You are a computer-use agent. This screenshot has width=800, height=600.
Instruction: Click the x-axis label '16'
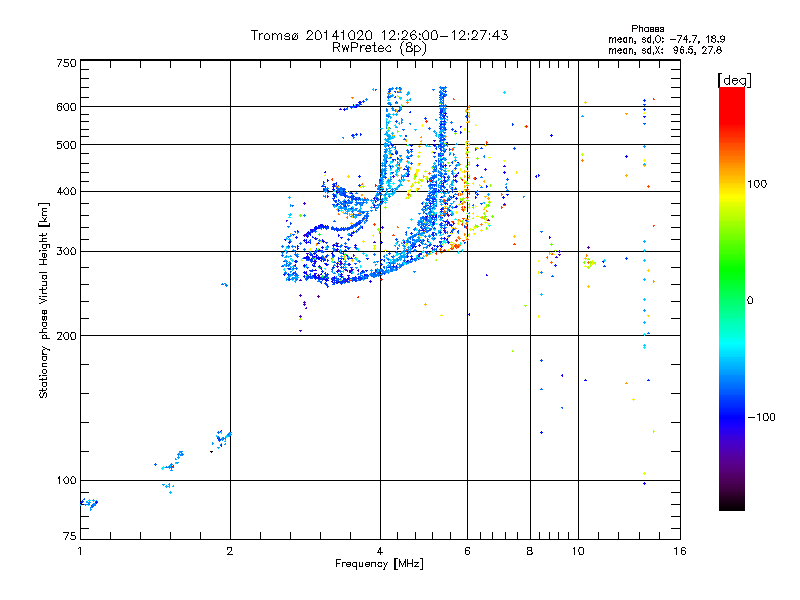pyautogui.click(x=680, y=551)
